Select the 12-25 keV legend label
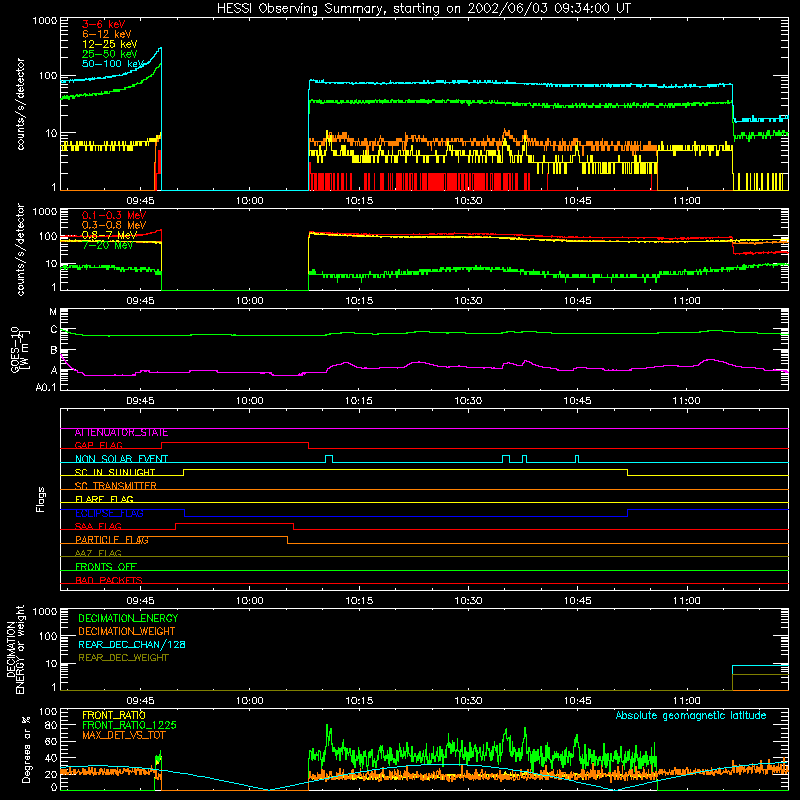 click(110, 44)
